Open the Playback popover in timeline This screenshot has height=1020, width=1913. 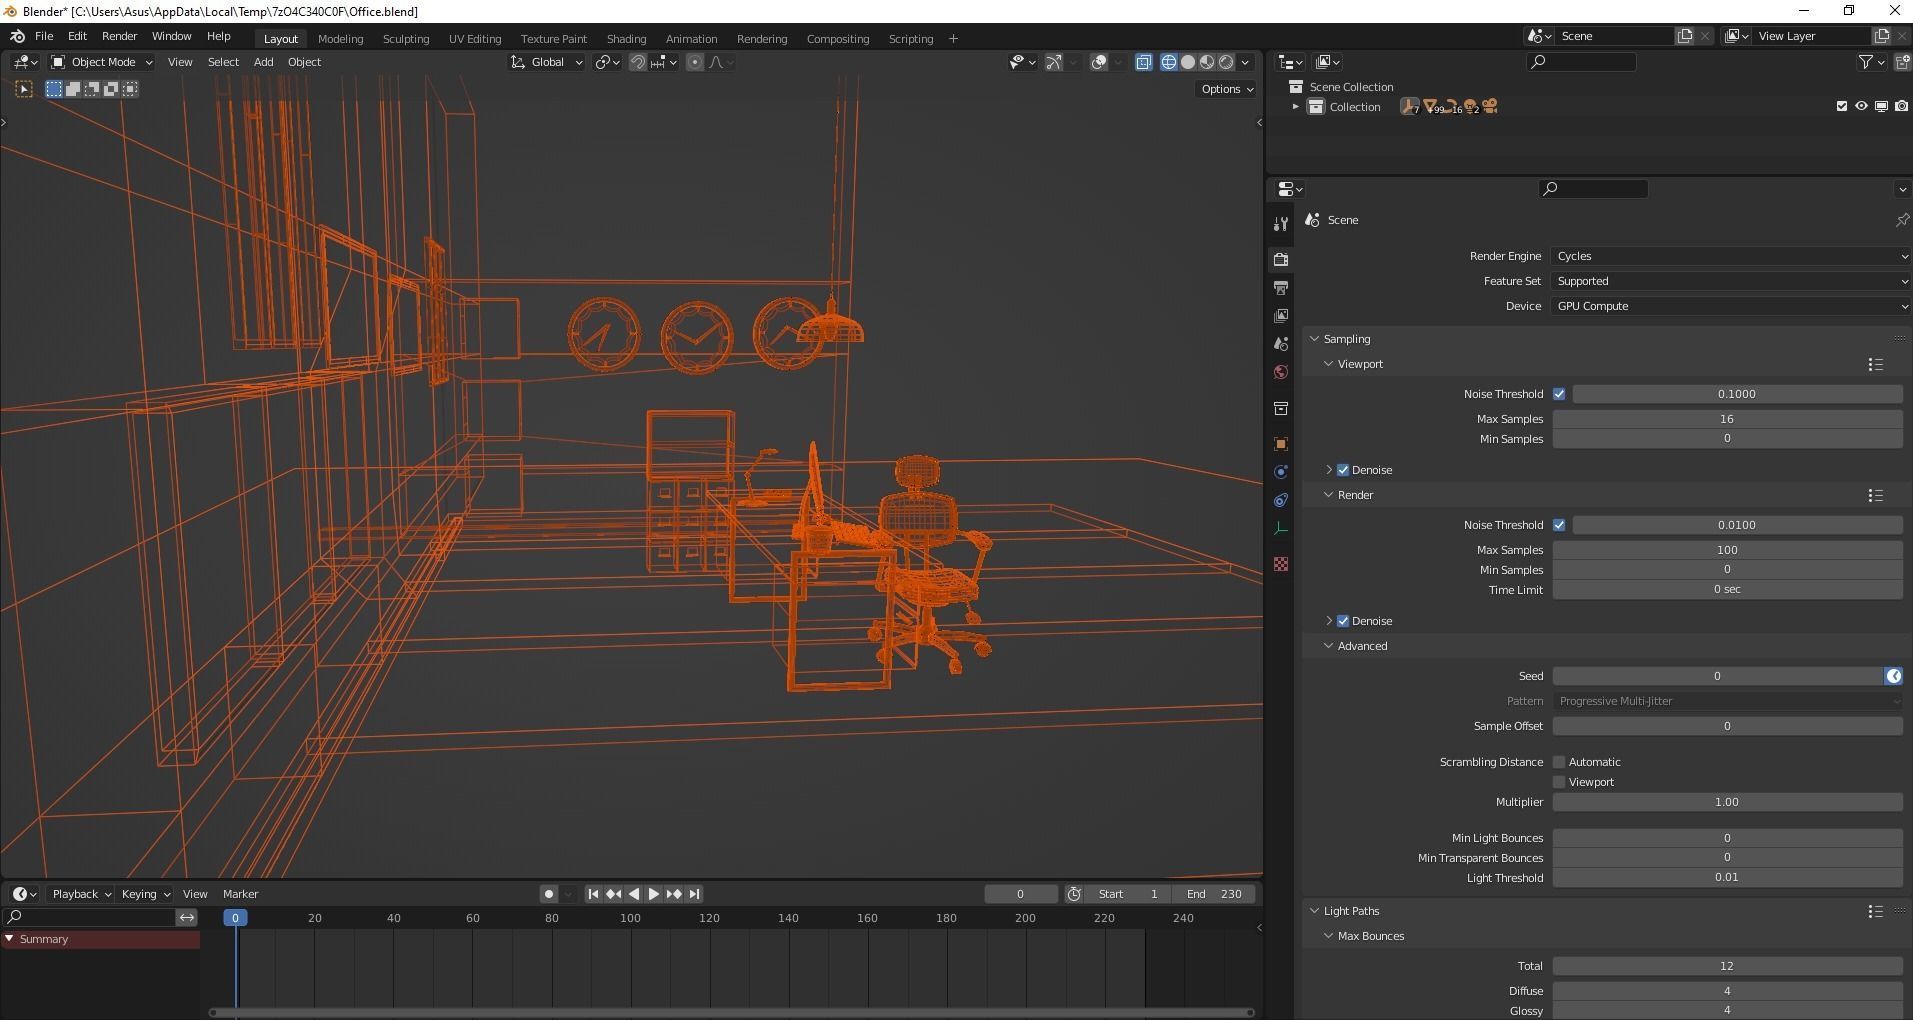tap(81, 894)
